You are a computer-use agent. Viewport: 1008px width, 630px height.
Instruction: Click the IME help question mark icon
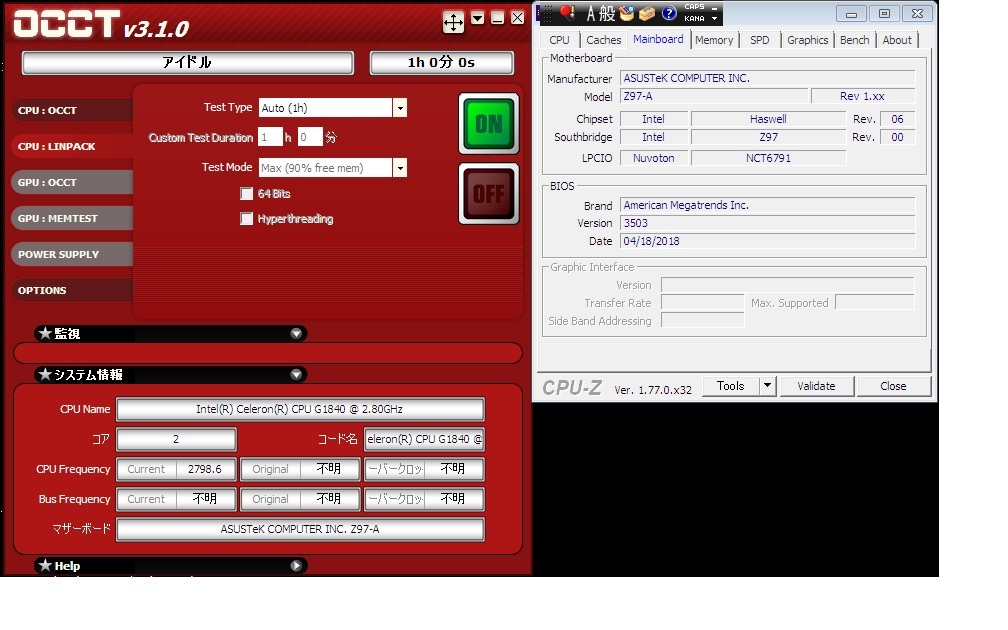point(669,13)
